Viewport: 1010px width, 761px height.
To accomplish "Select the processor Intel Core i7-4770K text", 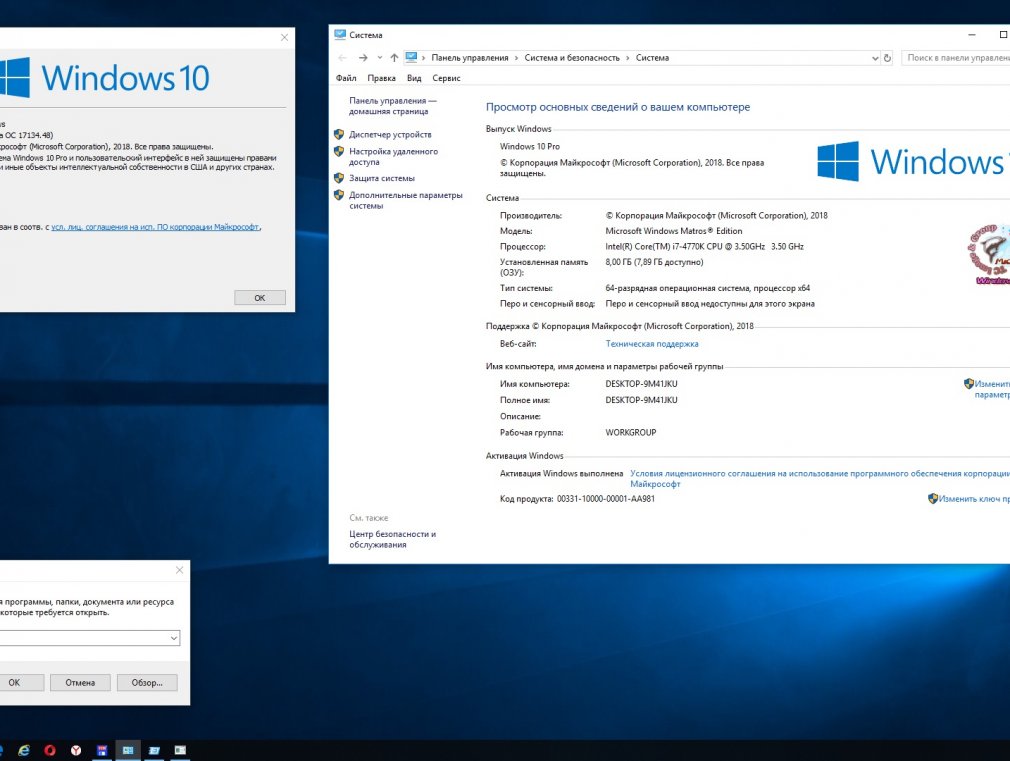I will [704, 247].
